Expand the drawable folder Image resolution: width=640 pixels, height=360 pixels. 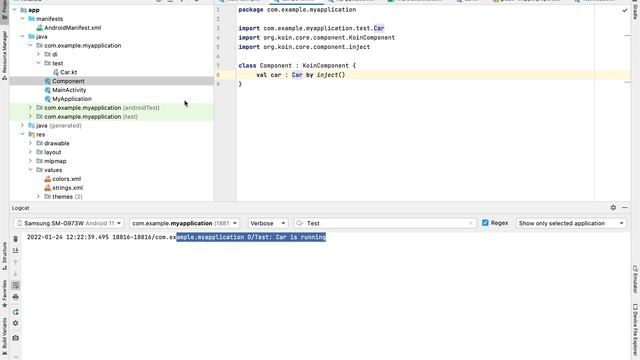[x=31, y=143]
